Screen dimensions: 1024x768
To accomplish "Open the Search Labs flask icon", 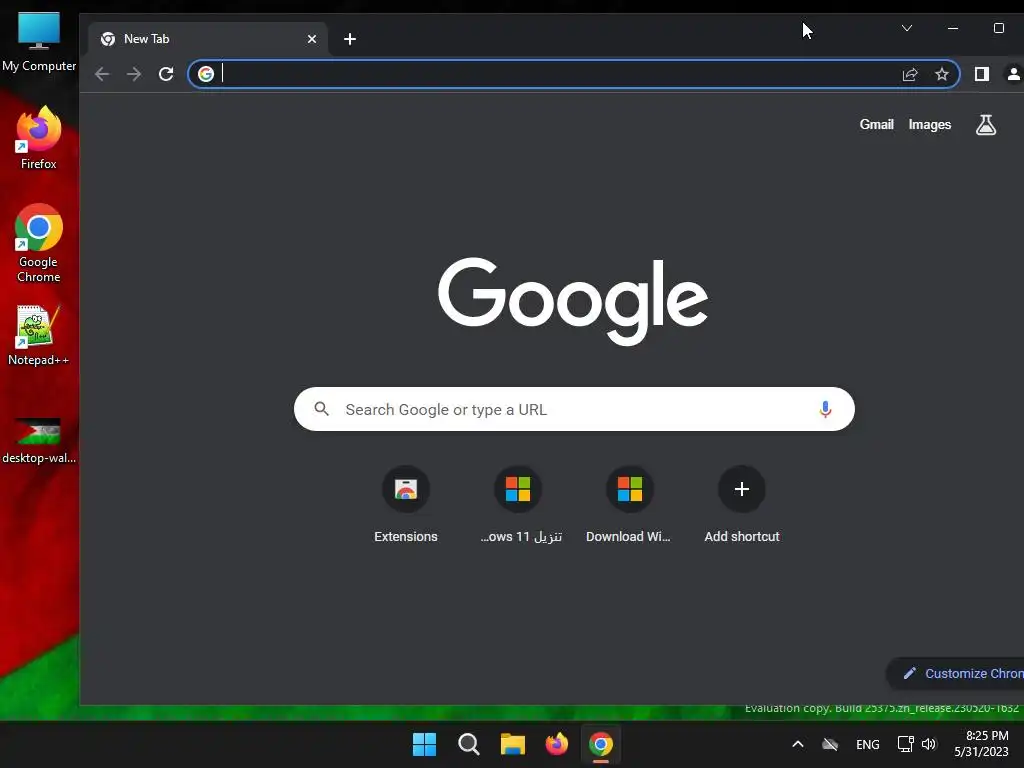I will [x=985, y=125].
